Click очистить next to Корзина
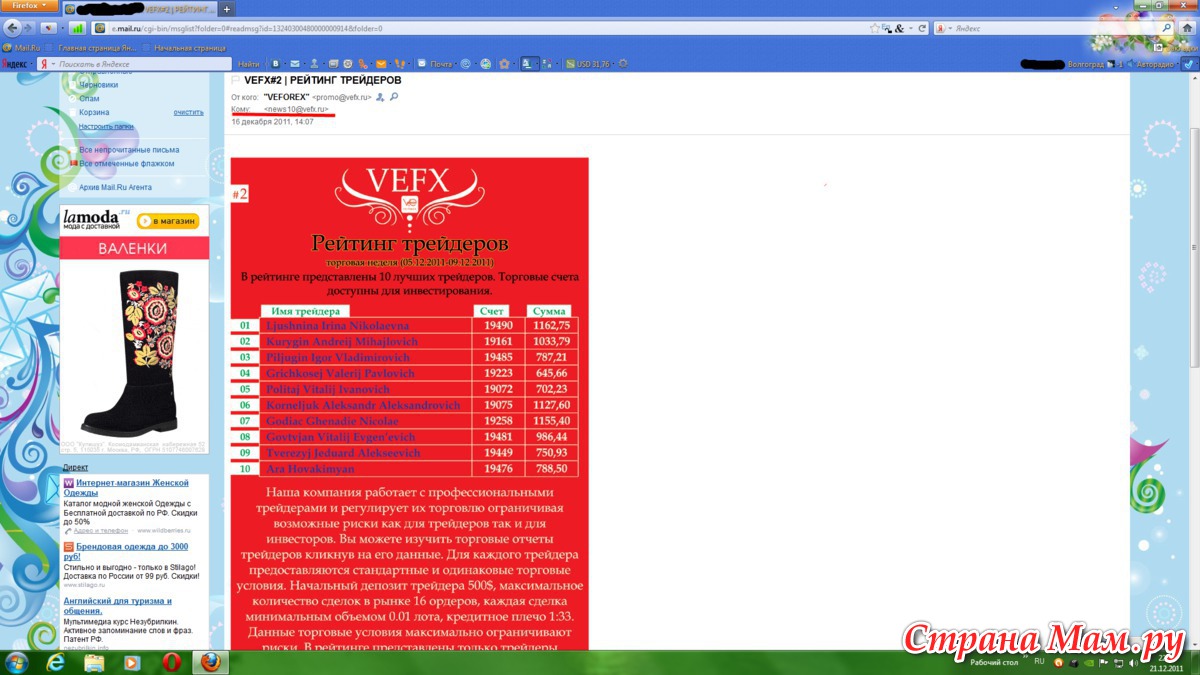Viewport: 1200px width, 675px height. [x=188, y=112]
